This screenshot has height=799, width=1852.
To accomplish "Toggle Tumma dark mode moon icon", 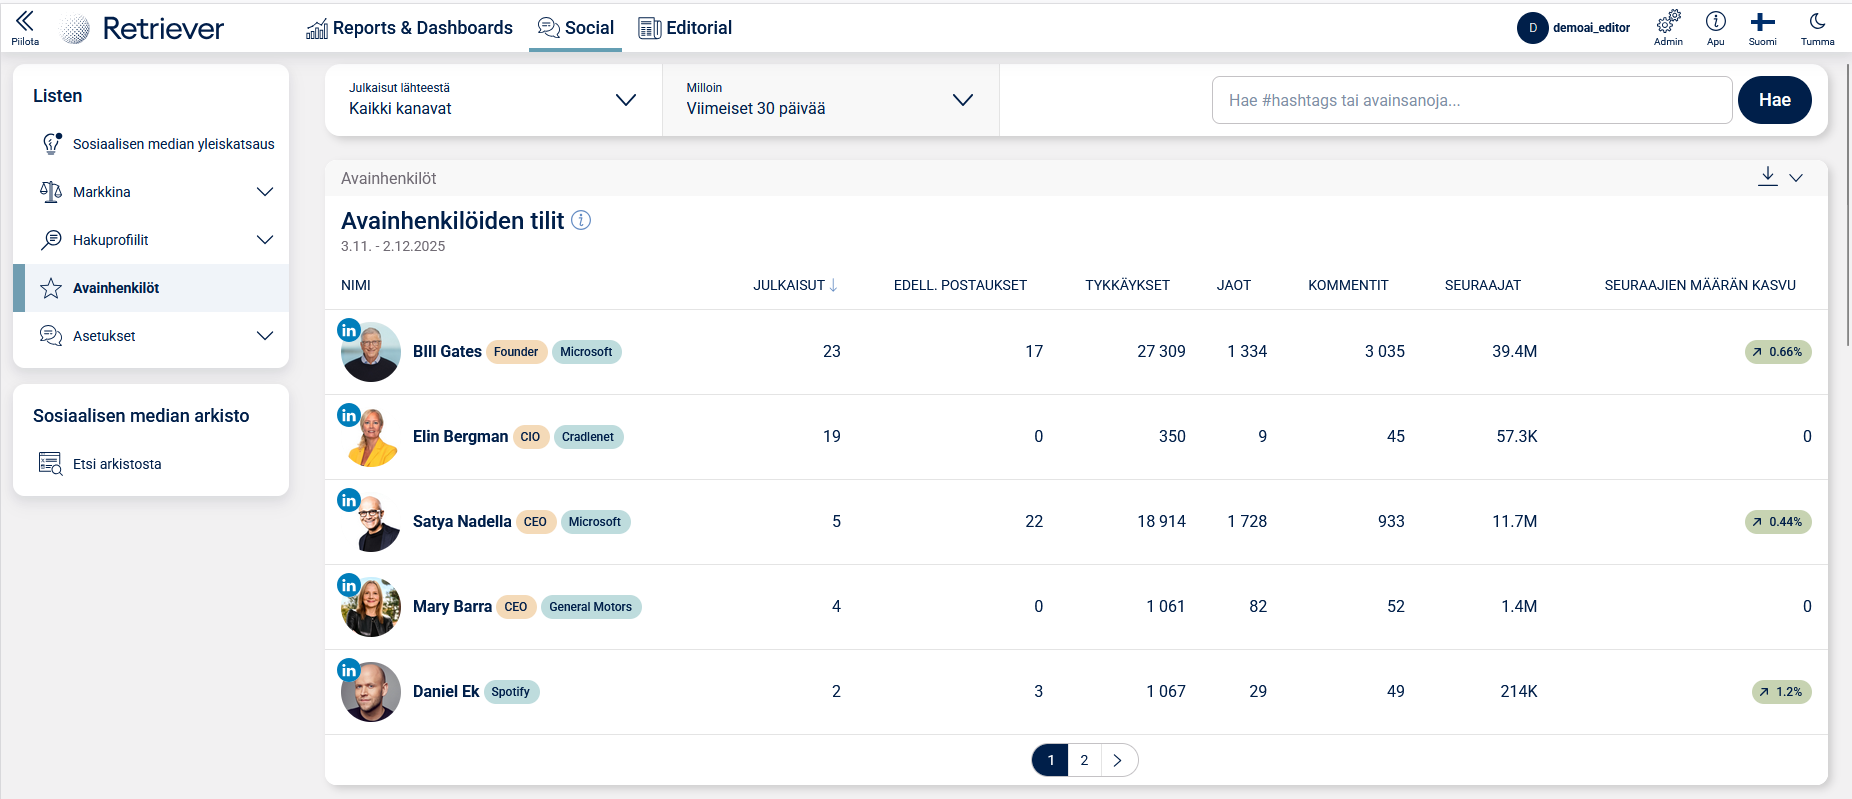I will pos(1817,22).
